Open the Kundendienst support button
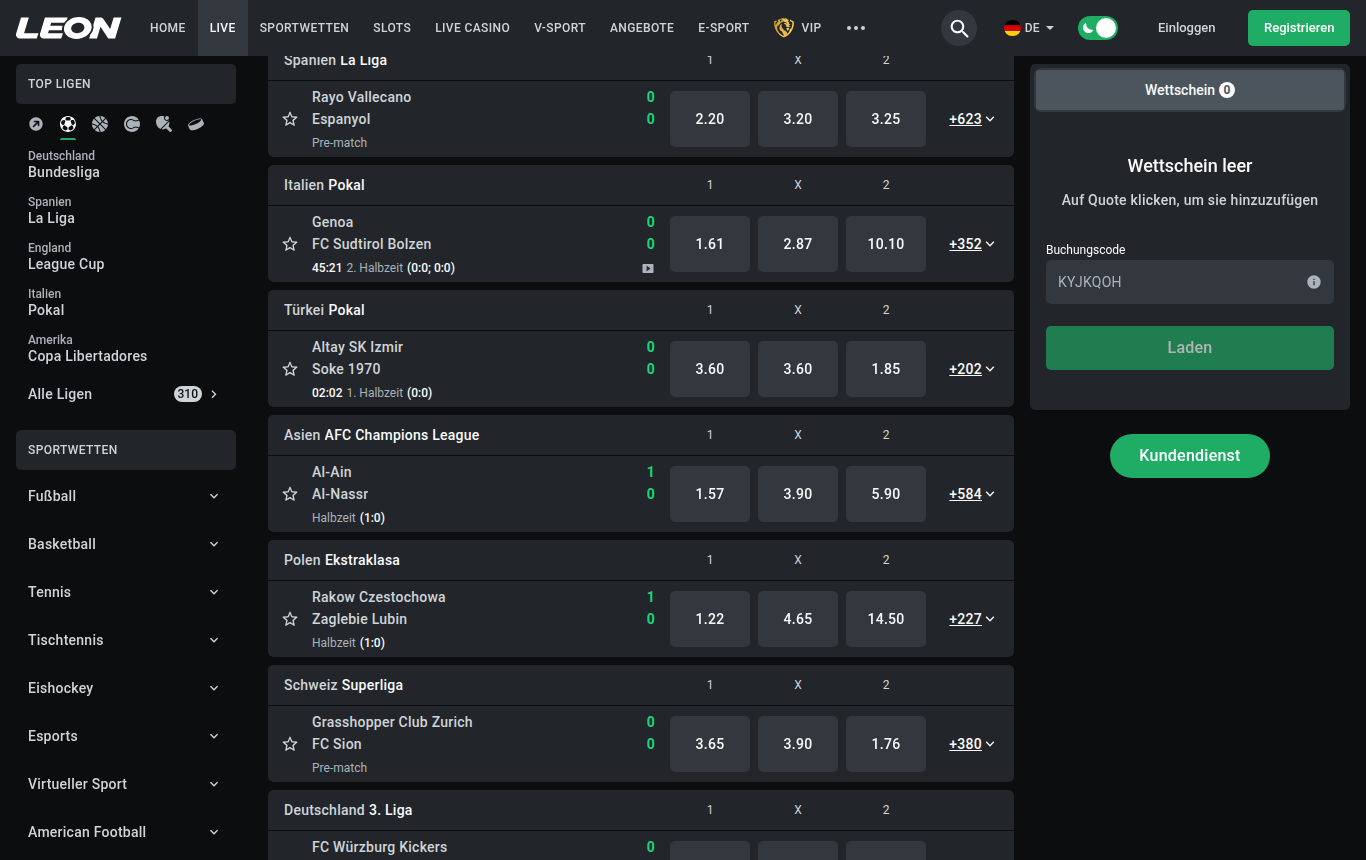 pos(1190,456)
